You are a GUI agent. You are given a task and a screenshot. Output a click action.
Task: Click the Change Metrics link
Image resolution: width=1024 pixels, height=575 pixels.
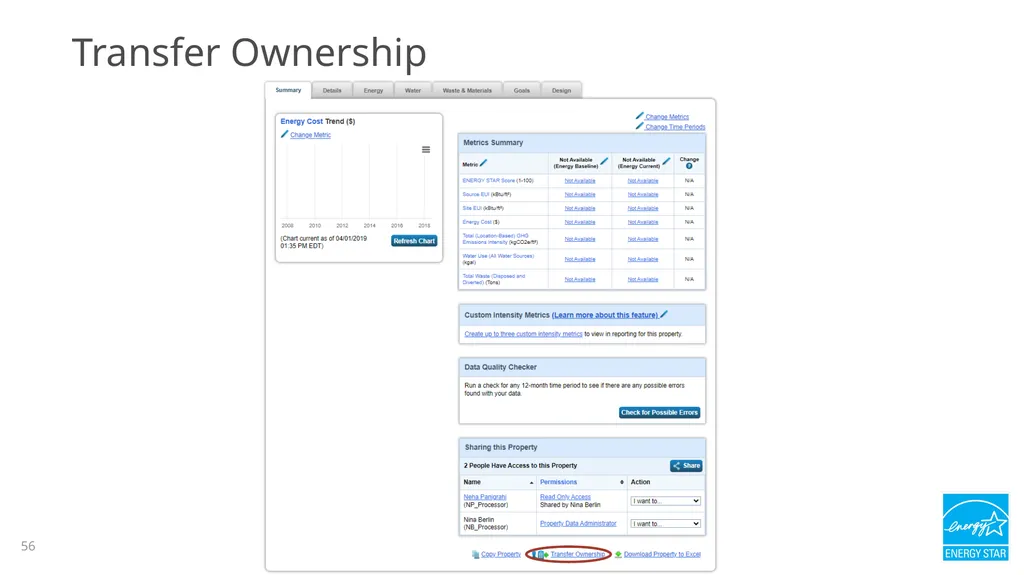pyautogui.click(x=667, y=117)
